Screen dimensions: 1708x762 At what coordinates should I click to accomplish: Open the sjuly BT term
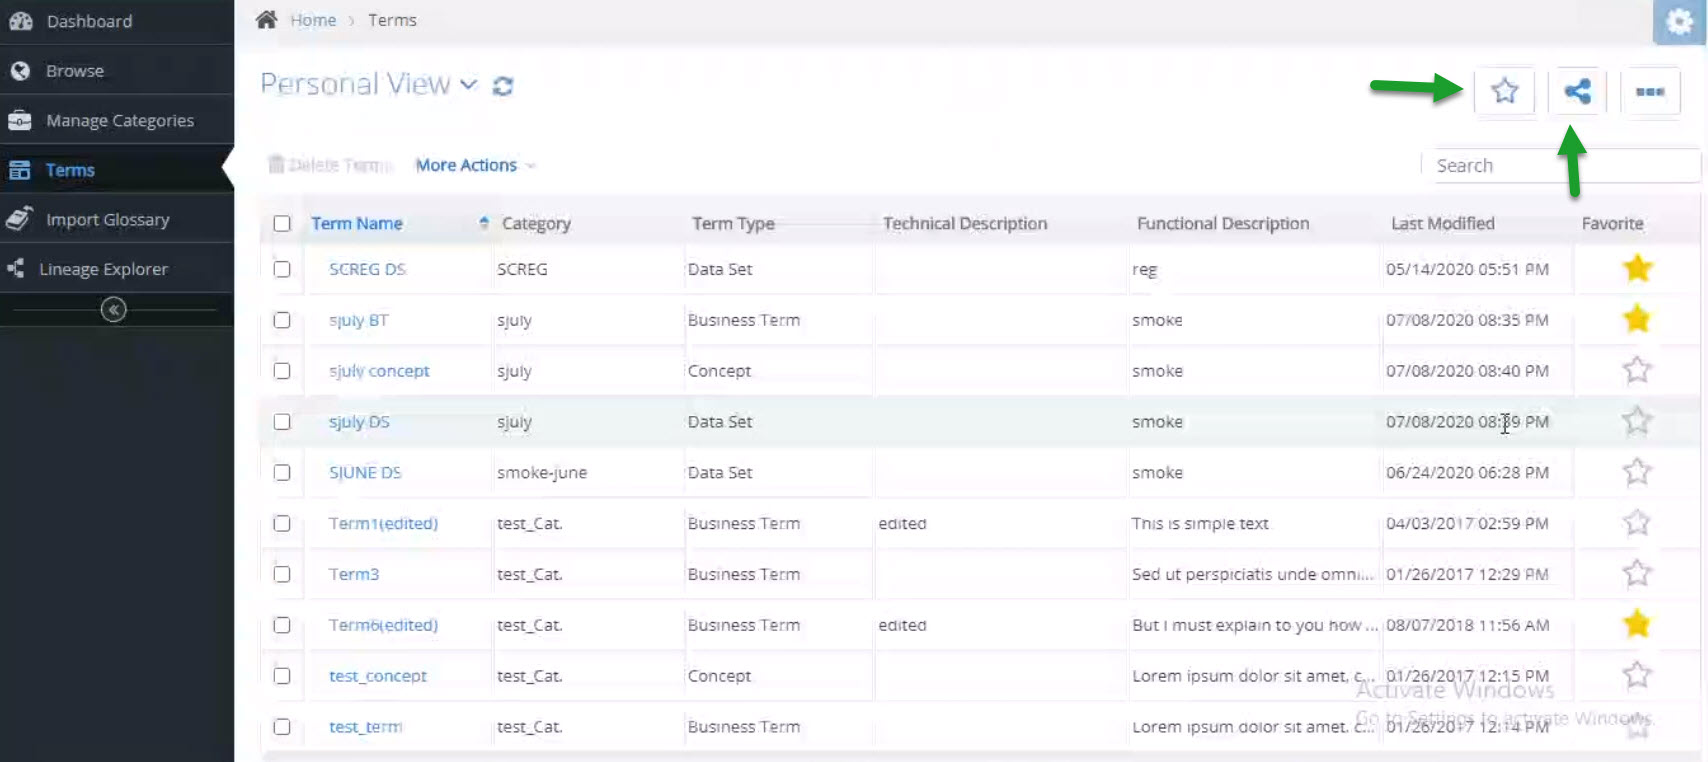point(358,320)
